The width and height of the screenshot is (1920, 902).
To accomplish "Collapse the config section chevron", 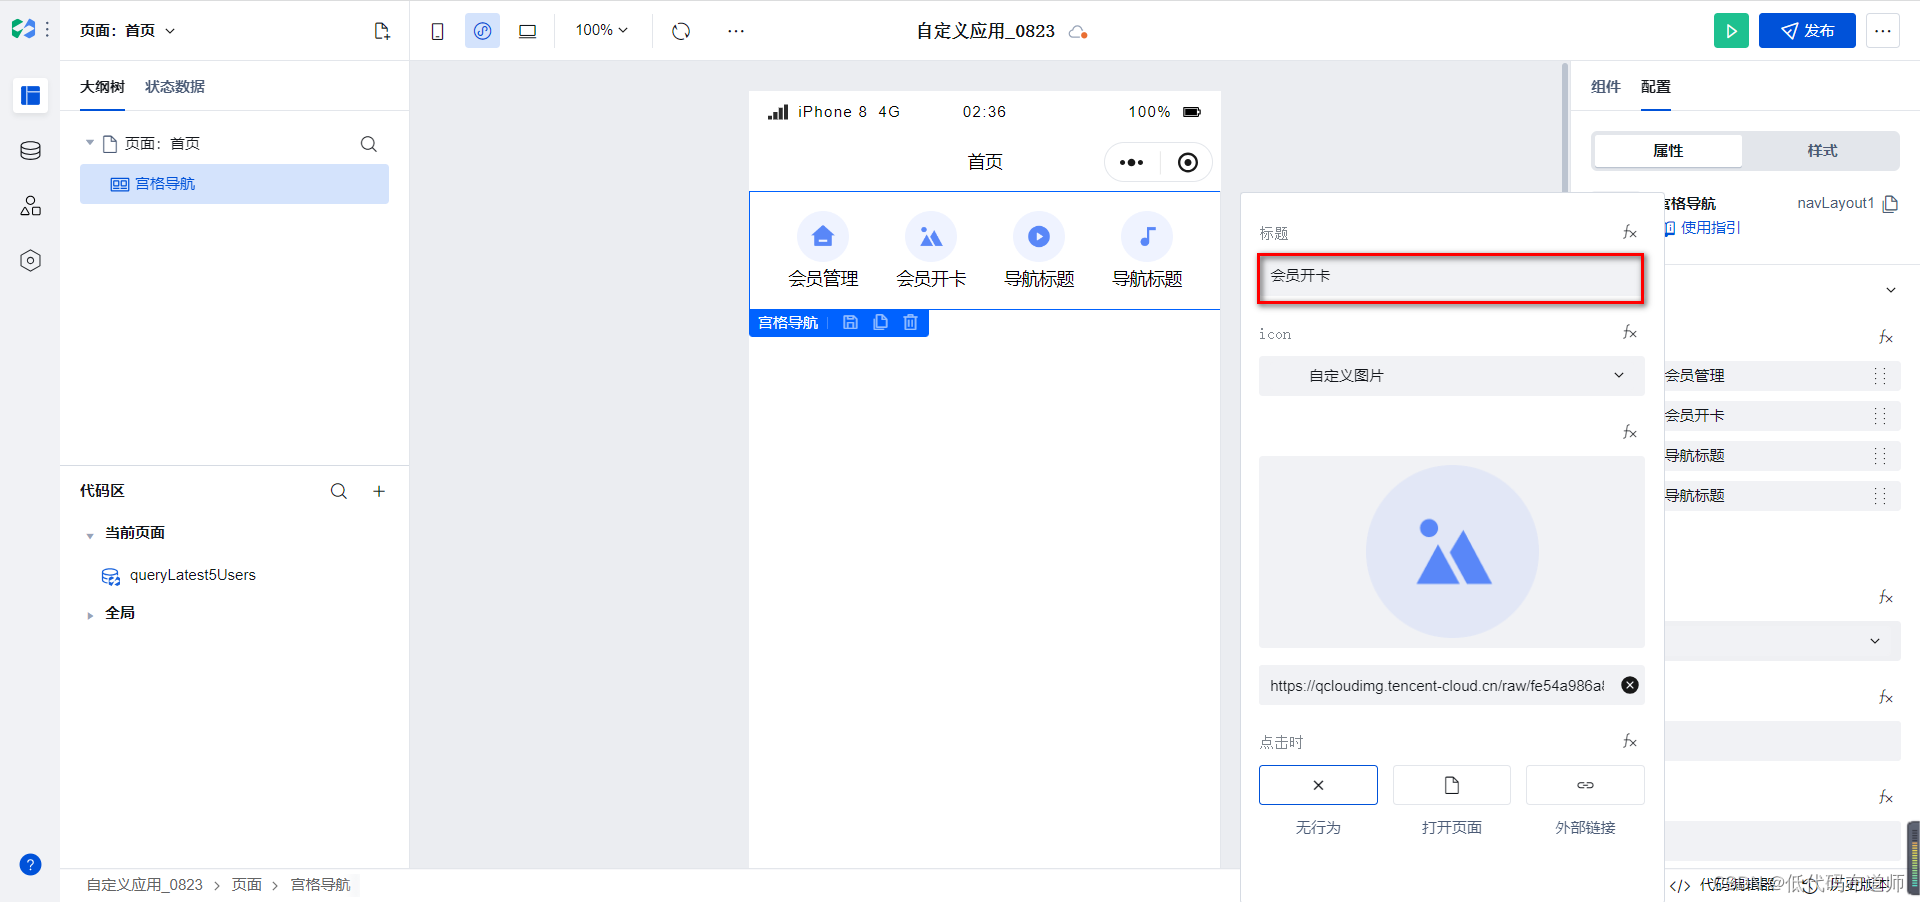I will pyautogui.click(x=1891, y=290).
